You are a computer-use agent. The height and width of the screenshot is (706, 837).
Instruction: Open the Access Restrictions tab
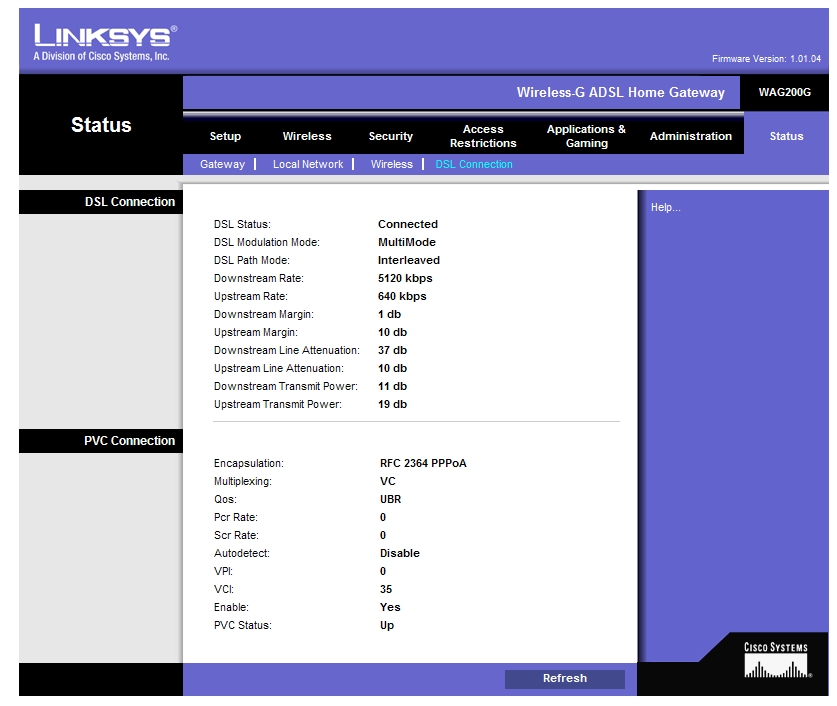pyautogui.click(x=483, y=136)
